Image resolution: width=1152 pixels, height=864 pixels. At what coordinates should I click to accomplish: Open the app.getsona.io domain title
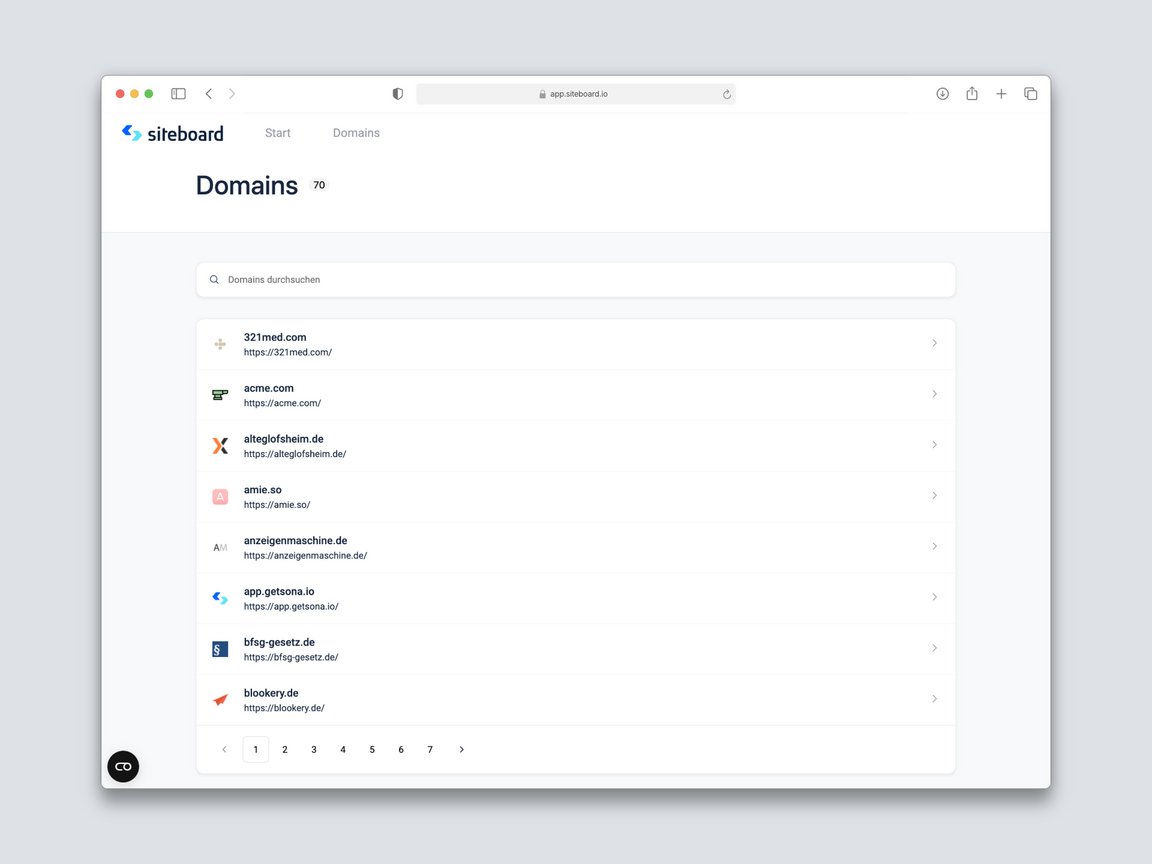pyautogui.click(x=279, y=591)
